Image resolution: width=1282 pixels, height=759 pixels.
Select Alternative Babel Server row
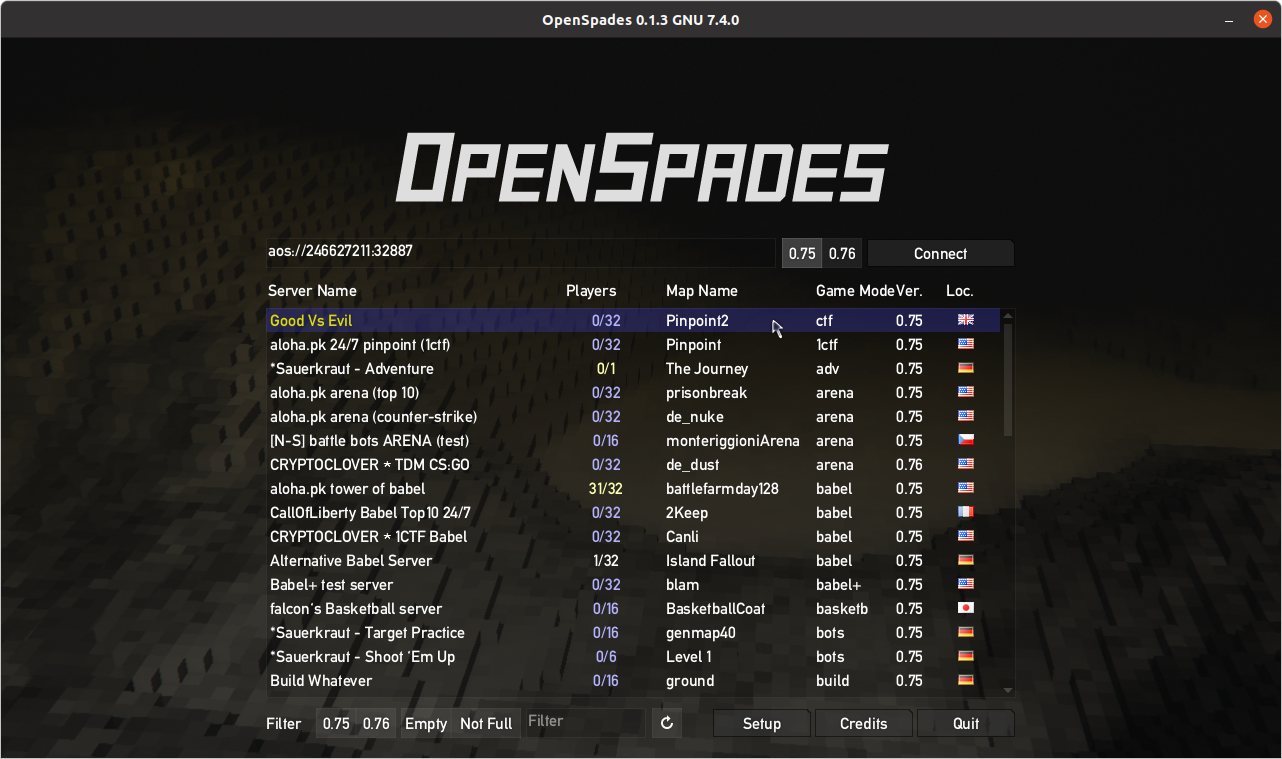click(633, 560)
